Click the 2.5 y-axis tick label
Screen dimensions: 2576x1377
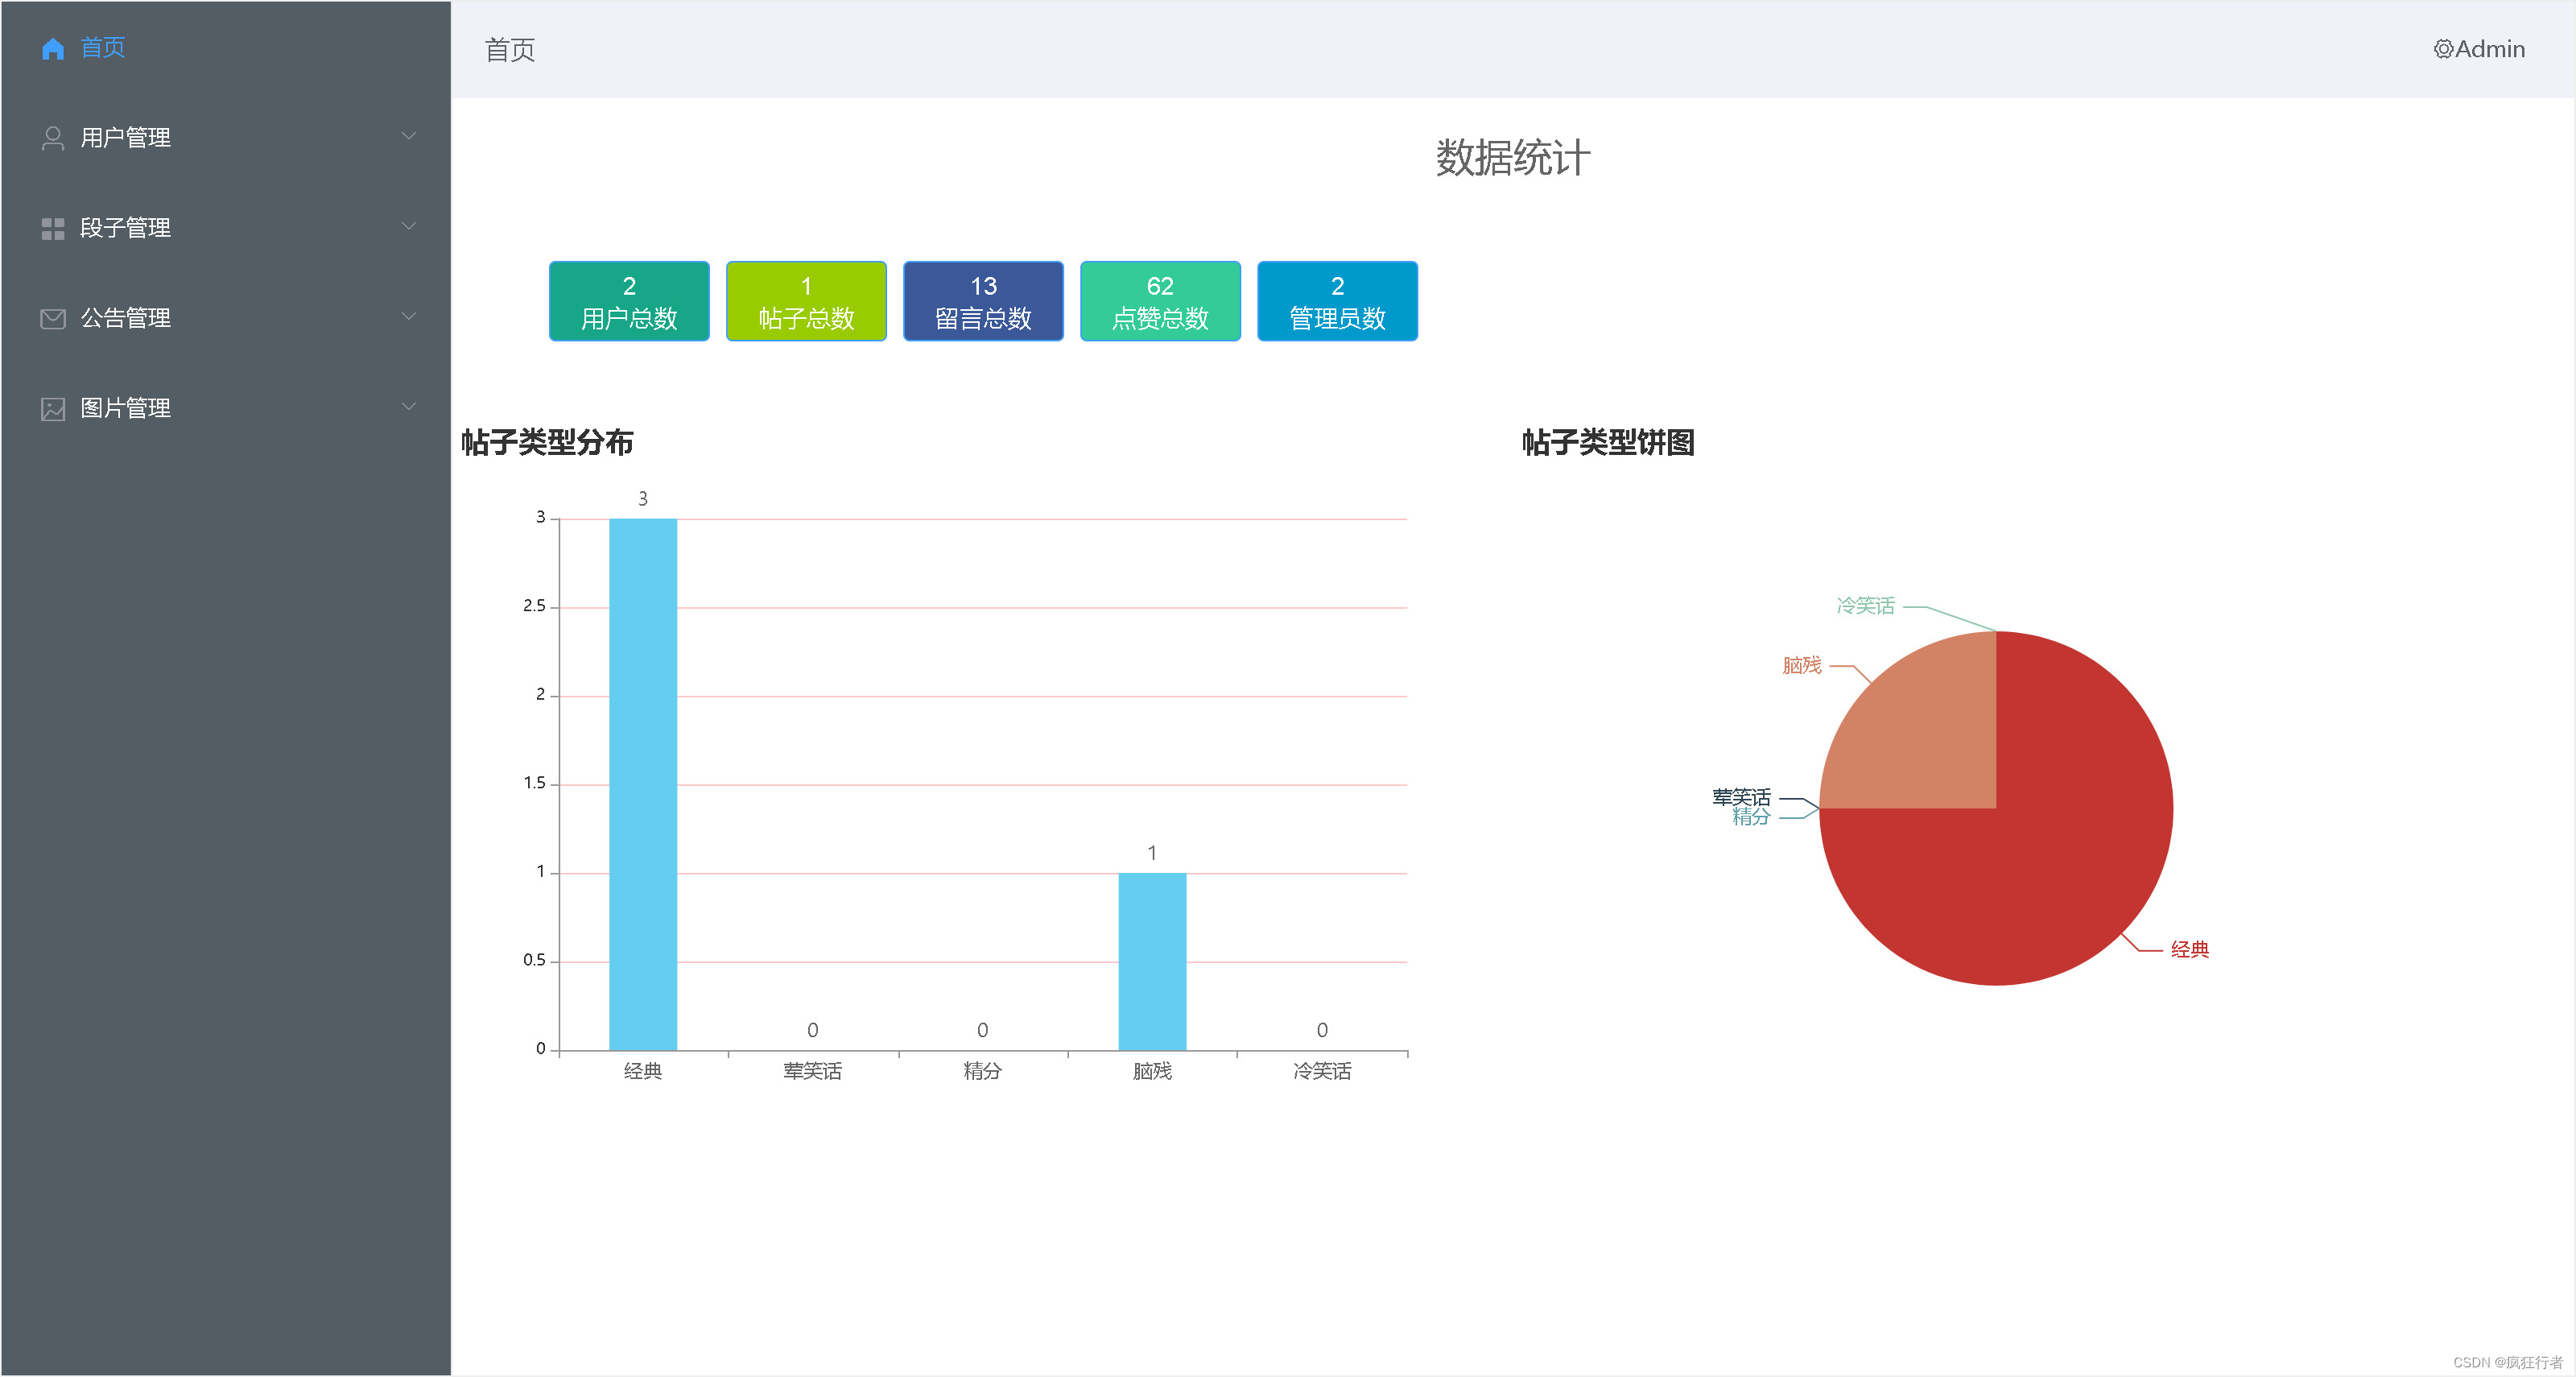click(x=534, y=606)
